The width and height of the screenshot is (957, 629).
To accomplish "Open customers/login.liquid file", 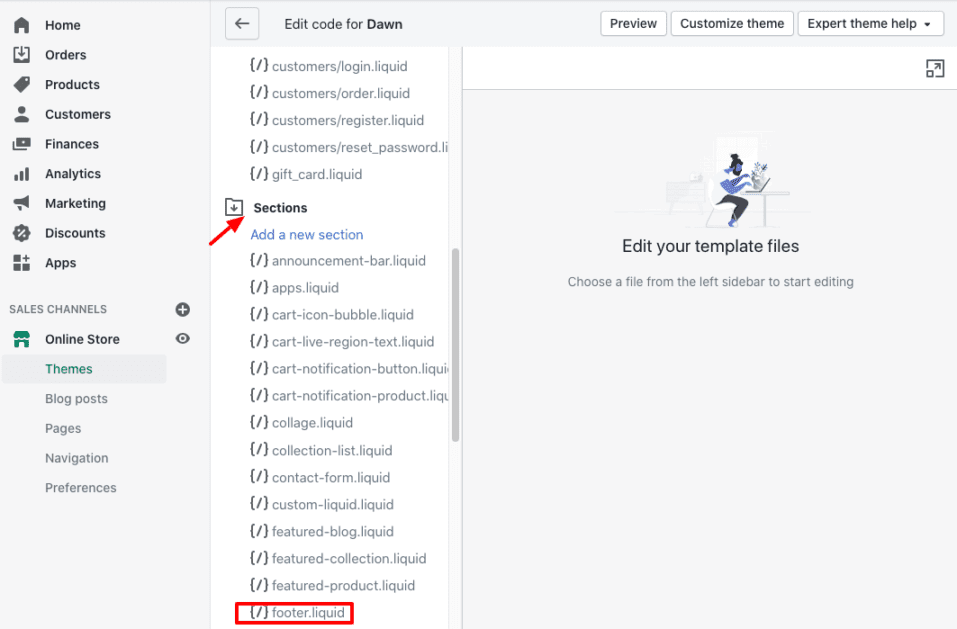I will (x=339, y=66).
